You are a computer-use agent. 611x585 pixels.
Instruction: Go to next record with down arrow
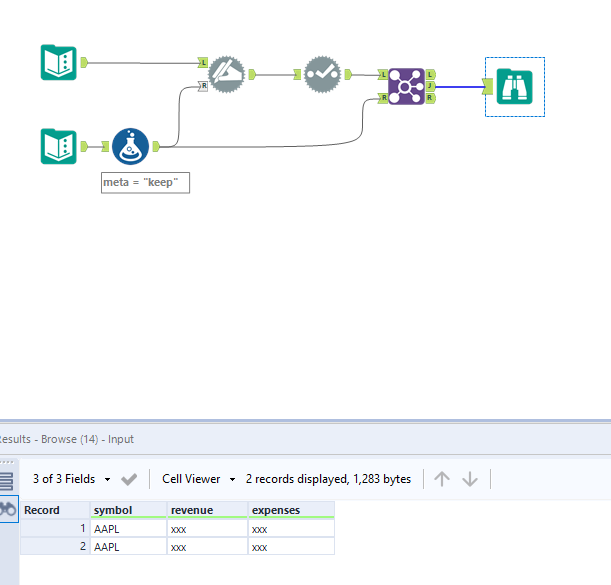click(470, 479)
